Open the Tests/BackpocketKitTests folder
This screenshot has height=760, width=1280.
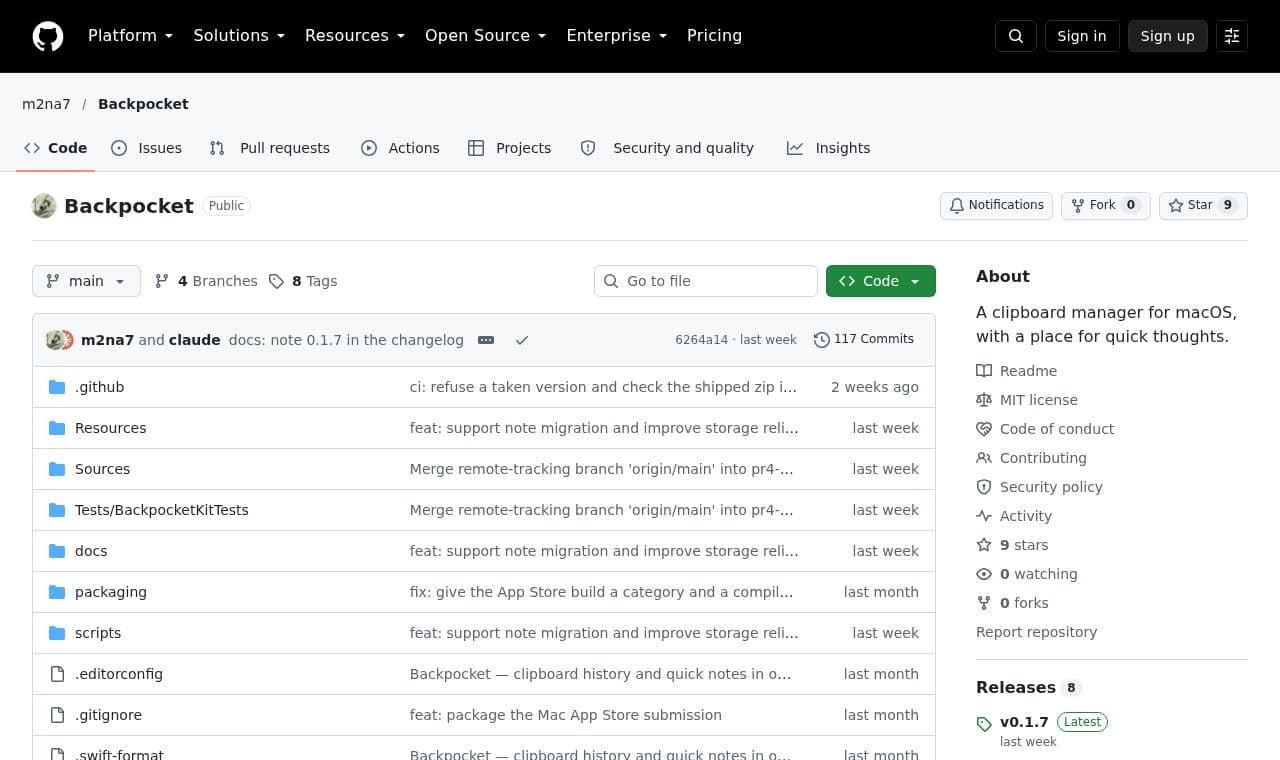(x=162, y=510)
